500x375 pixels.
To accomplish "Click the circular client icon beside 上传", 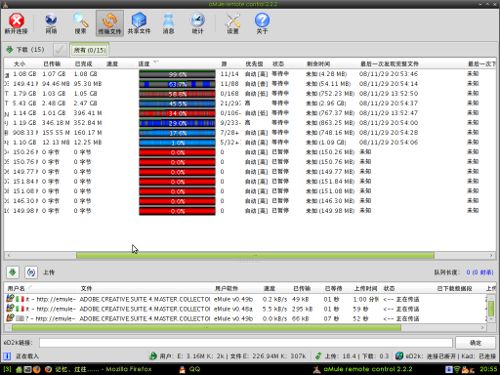I will [31, 272].
